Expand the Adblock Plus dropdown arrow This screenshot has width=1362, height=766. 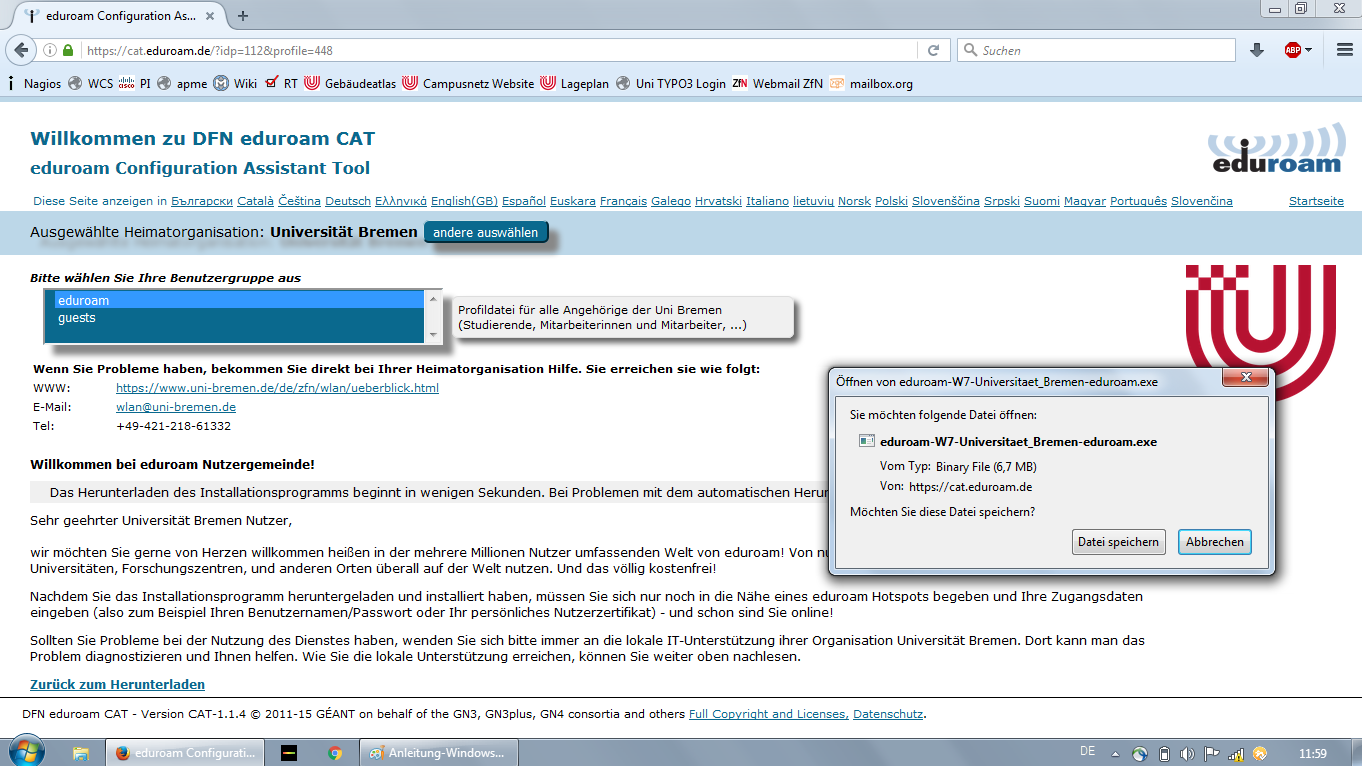[1308, 50]
